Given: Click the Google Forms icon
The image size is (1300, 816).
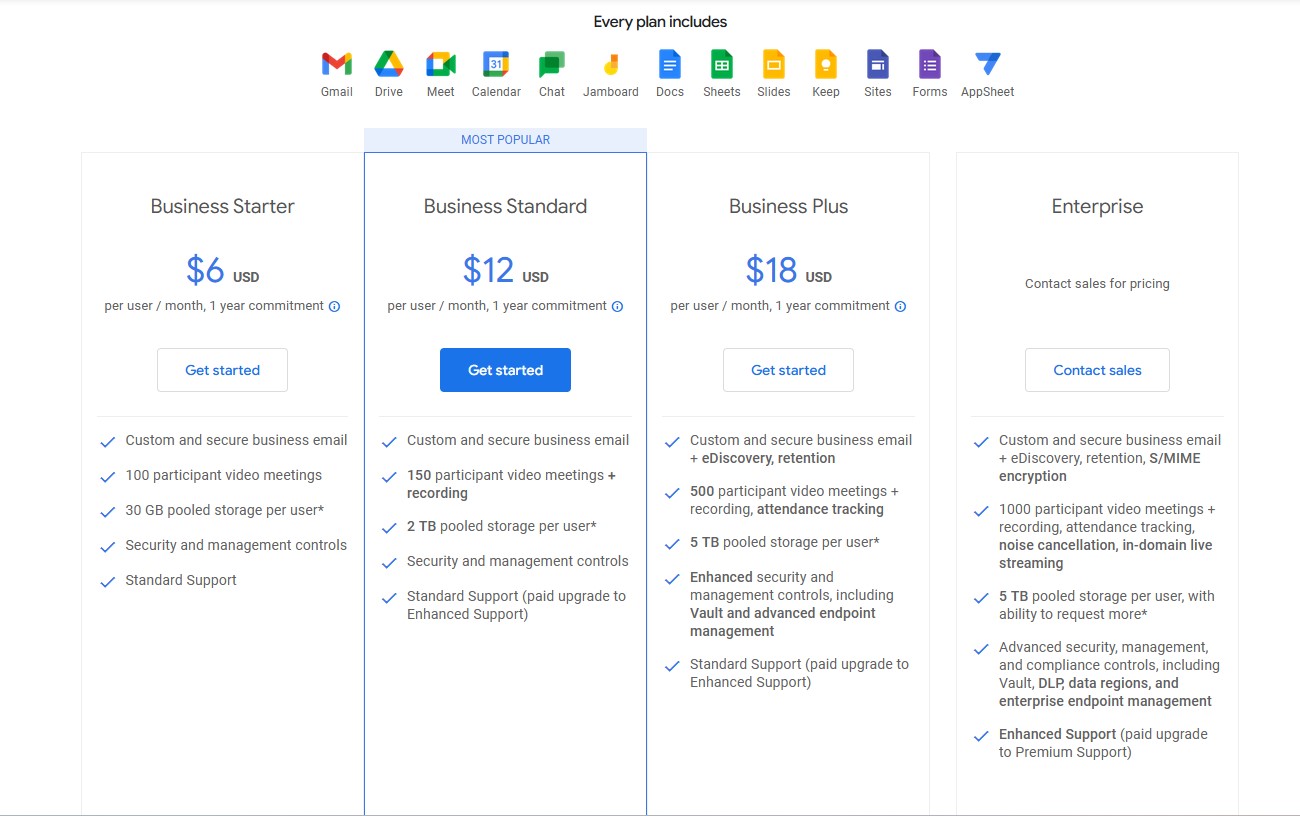Looking at the screenshot, I should click(929, 65).
